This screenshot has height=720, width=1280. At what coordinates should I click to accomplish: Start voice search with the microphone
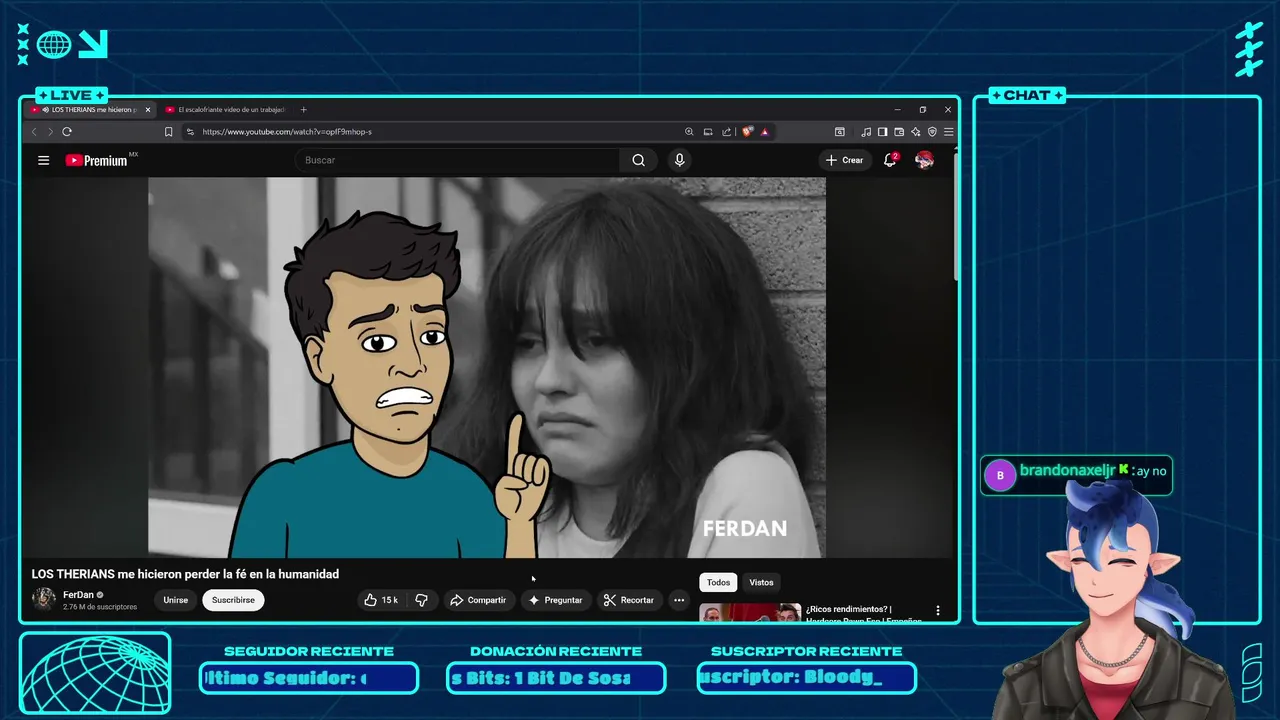[x=679, y=160]
